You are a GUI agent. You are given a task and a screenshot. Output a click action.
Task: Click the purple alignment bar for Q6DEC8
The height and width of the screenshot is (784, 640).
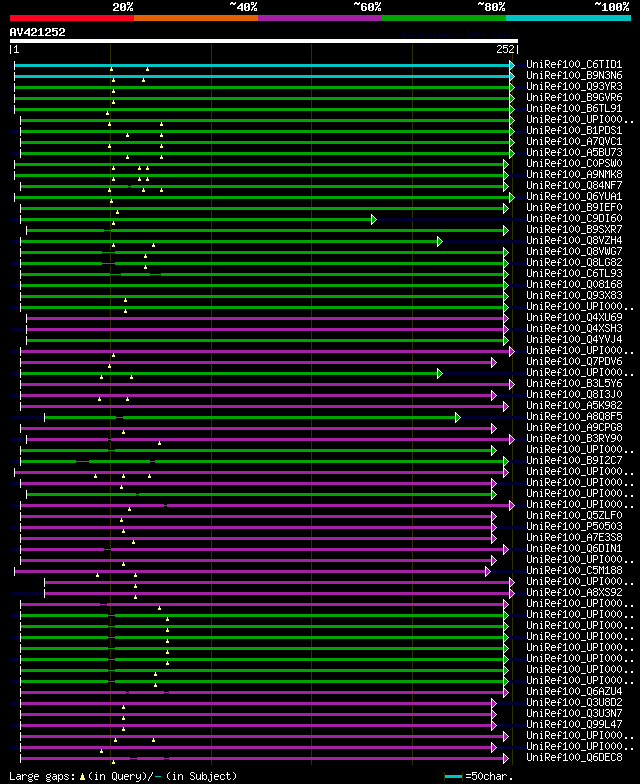click(x=262, y=758)
